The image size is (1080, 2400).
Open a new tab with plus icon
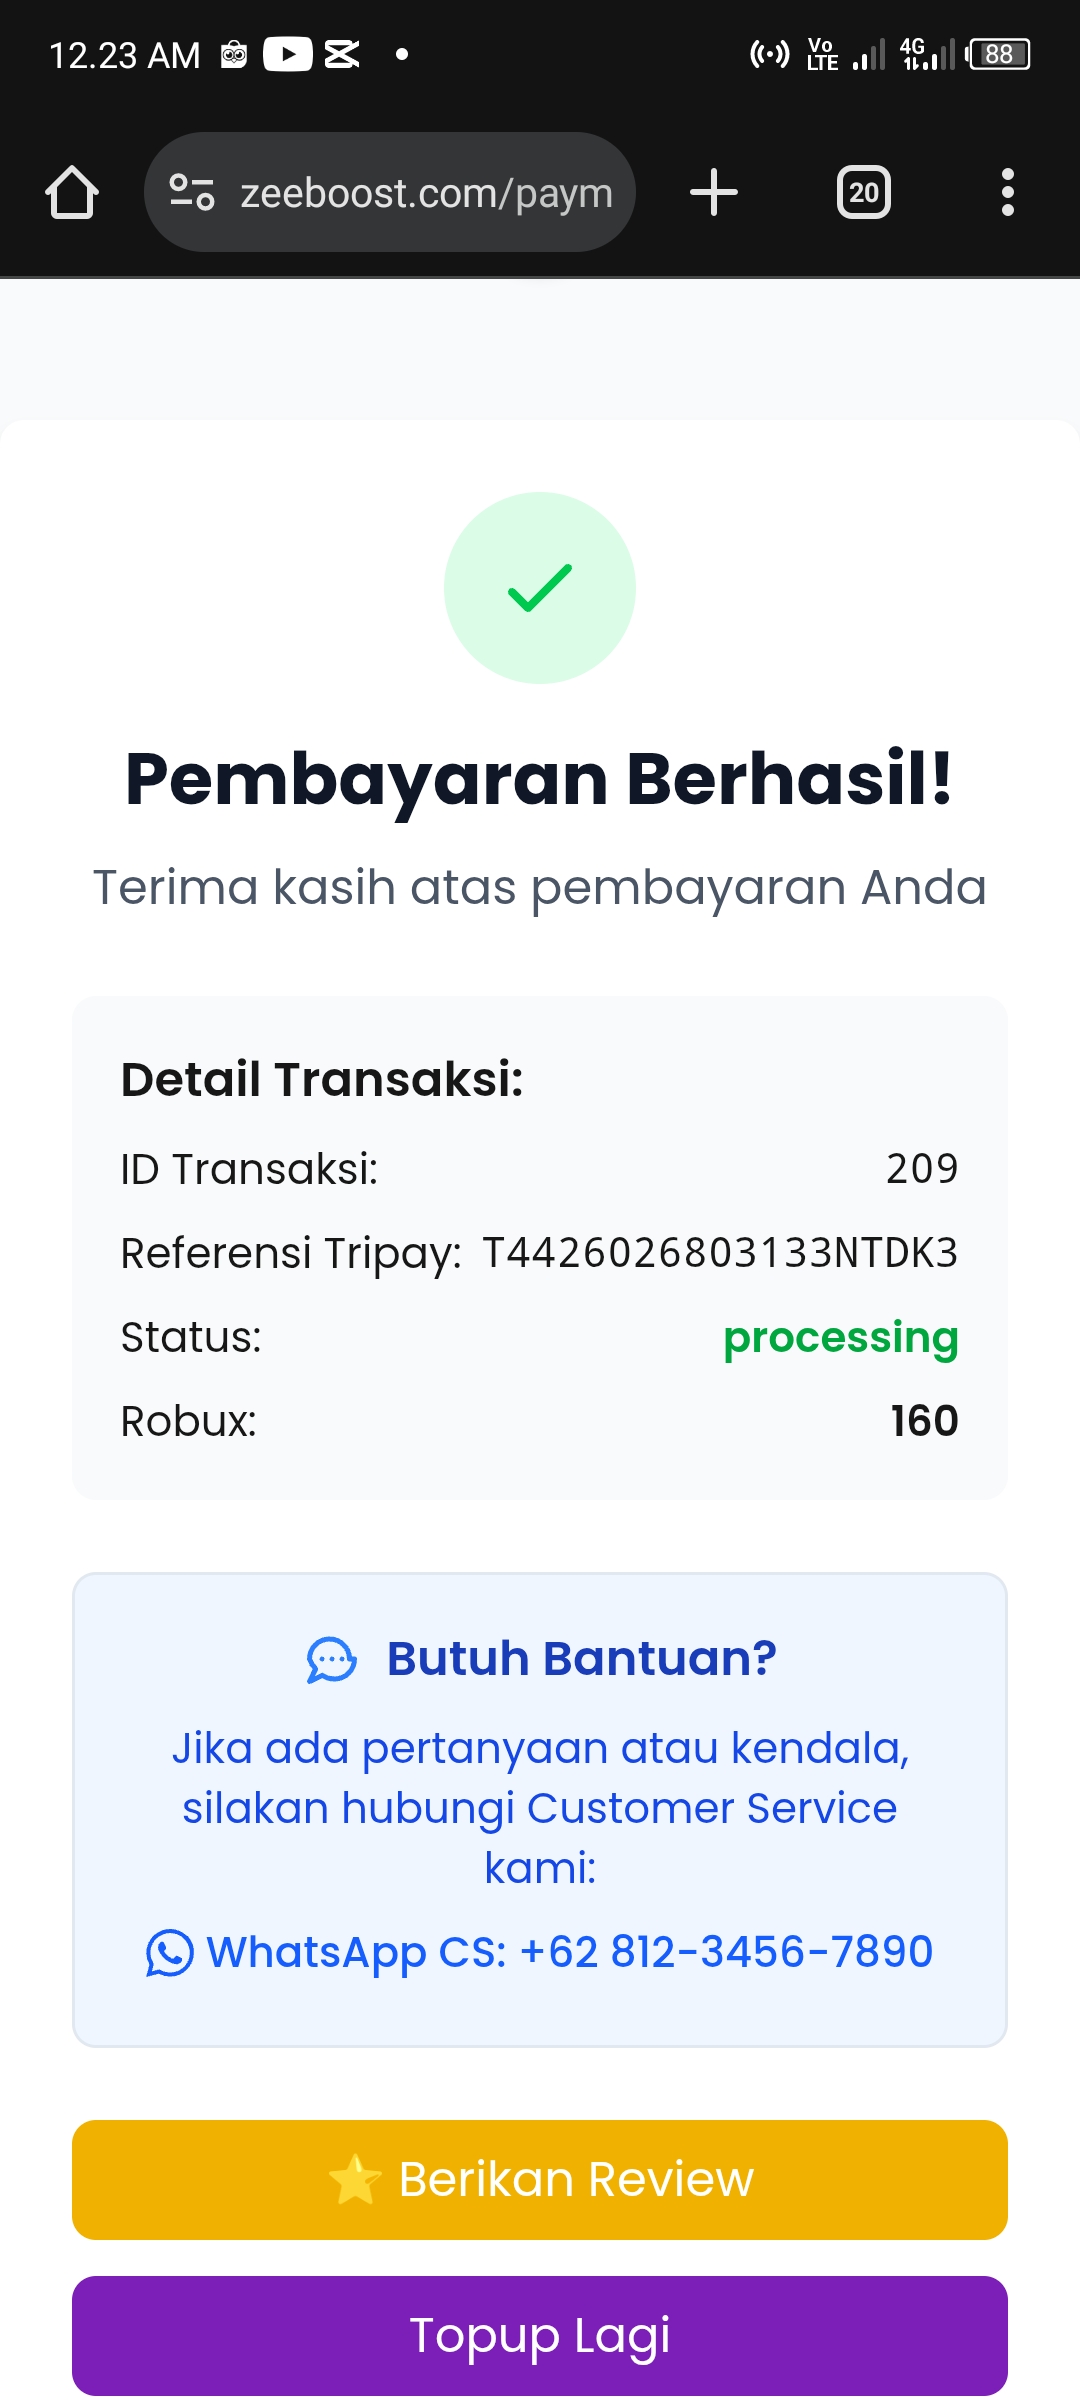pos(714,192)
